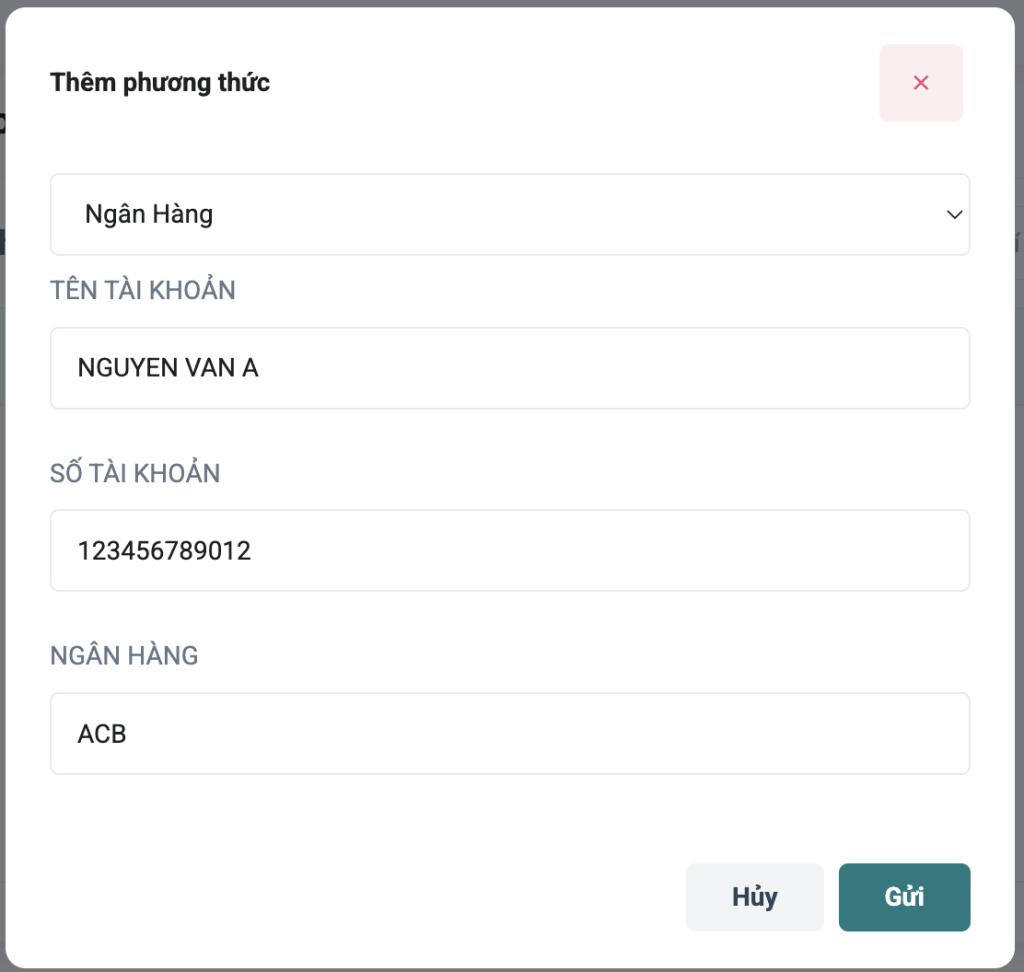Place cursor in 123456789012 number text
The height and width of the screenshot is (972, 1024).
(x=164, y=550)
